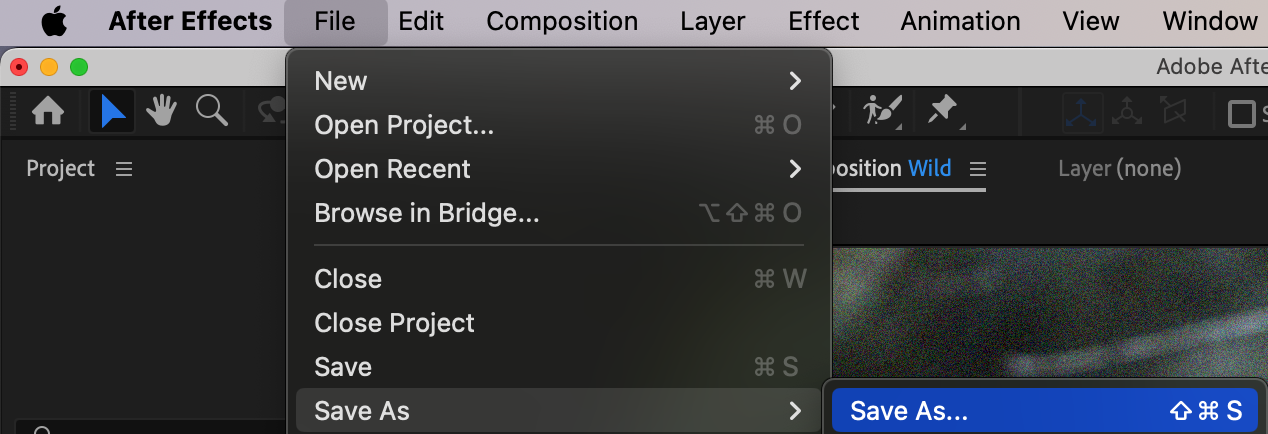
Task: Click Close Project menu entry
Action: tap(394, 323)
